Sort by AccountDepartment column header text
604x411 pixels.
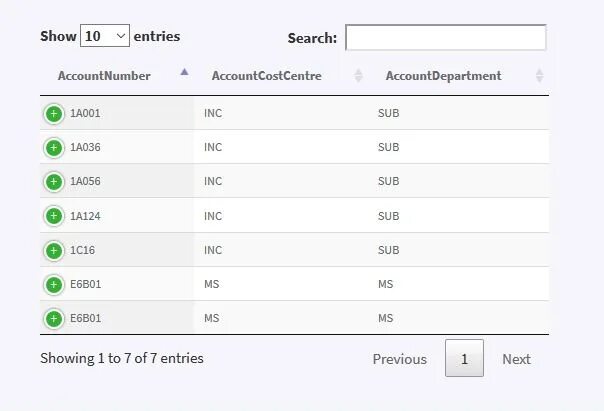(x=443, y=76)
